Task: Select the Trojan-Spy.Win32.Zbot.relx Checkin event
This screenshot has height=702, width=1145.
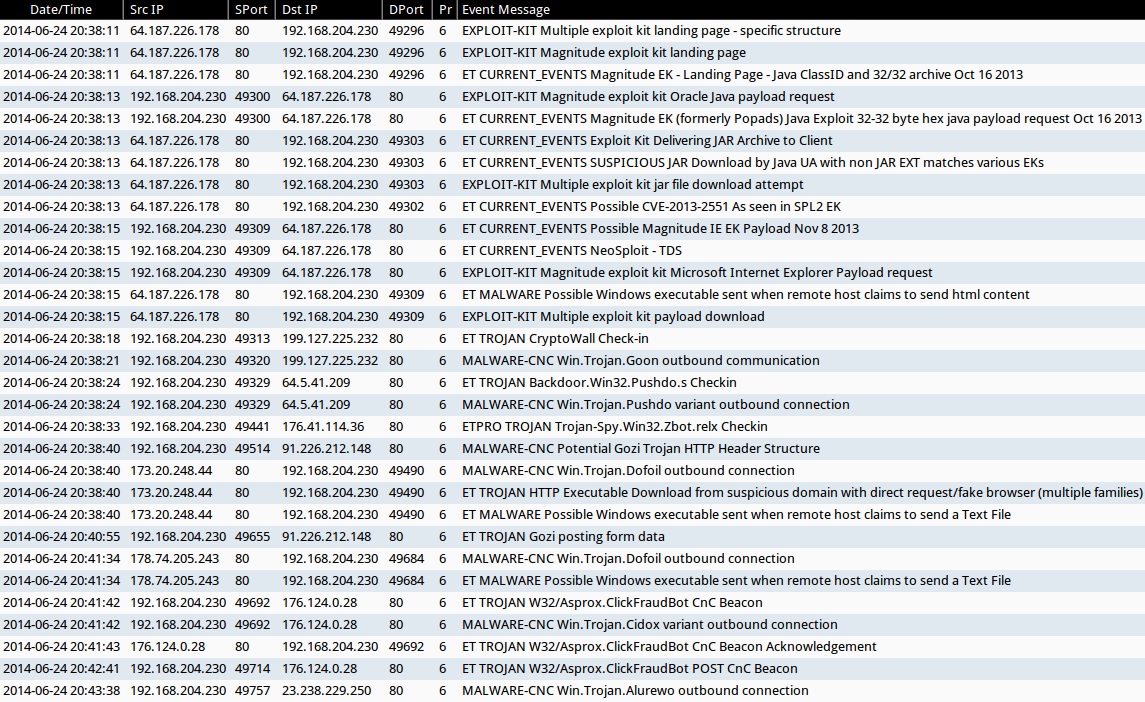Action: click(x=614, y=427)
